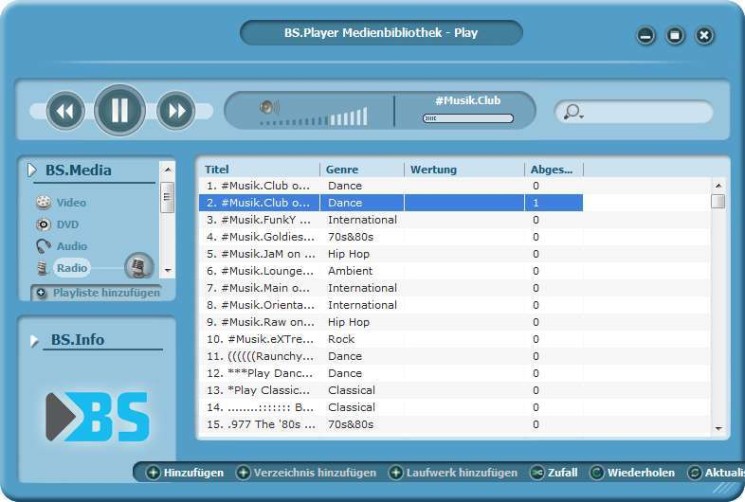Collapse the BS.Media panel arrow
The image size is (745, 502).
32,170
